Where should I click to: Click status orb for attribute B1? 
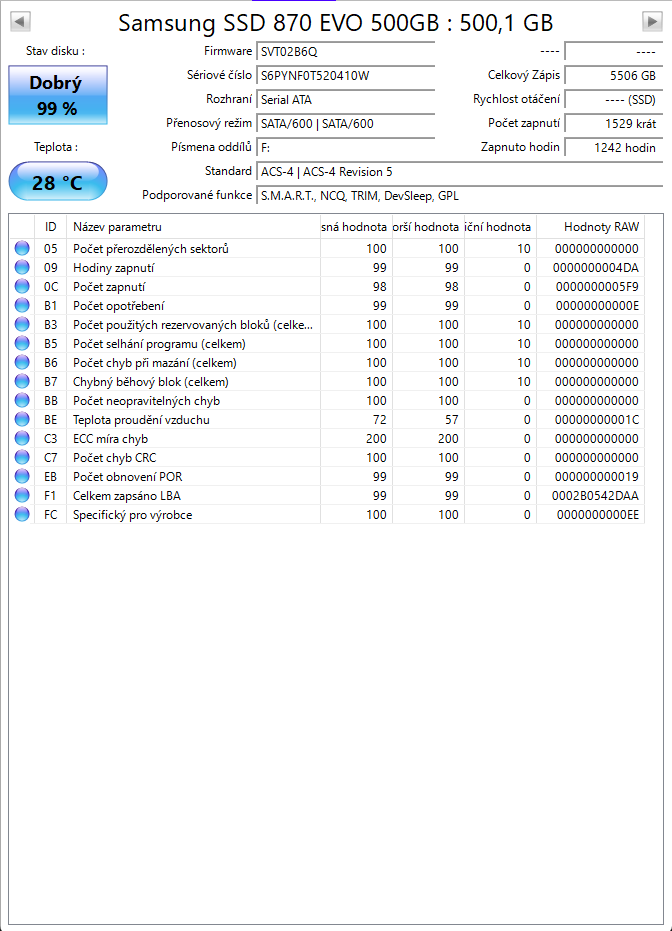[x=22, y=305]
